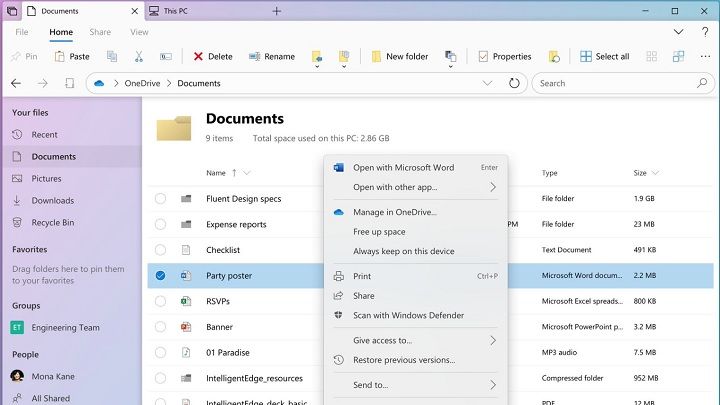720x405 pixels.
Task: Go back using the back arrow
Action: (16, 84)
